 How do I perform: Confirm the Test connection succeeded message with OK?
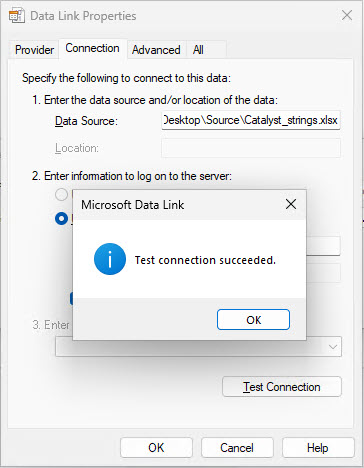pos(253,320)
